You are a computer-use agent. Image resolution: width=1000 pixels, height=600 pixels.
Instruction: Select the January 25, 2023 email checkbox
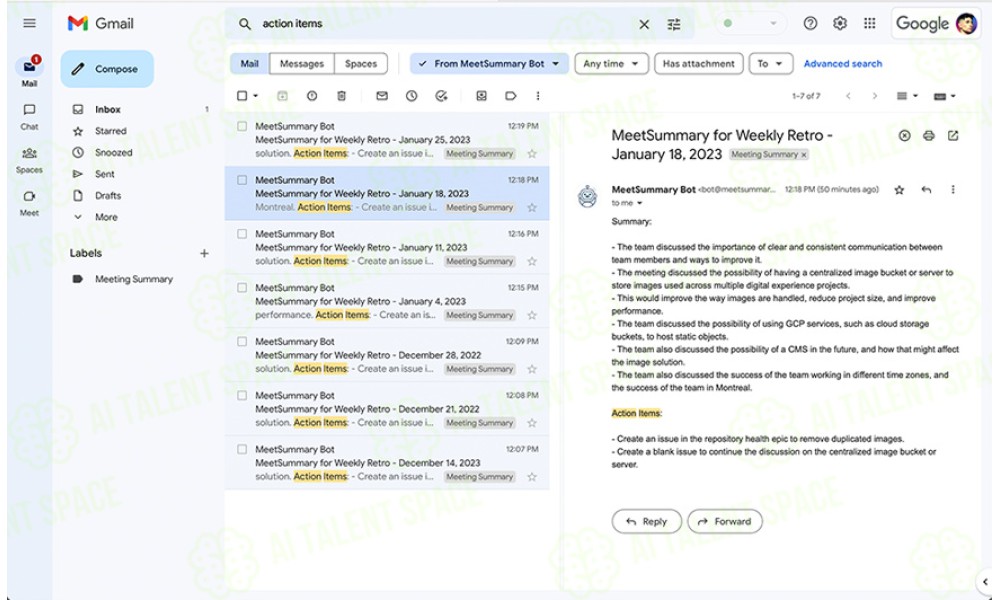(x=242, y=126)
